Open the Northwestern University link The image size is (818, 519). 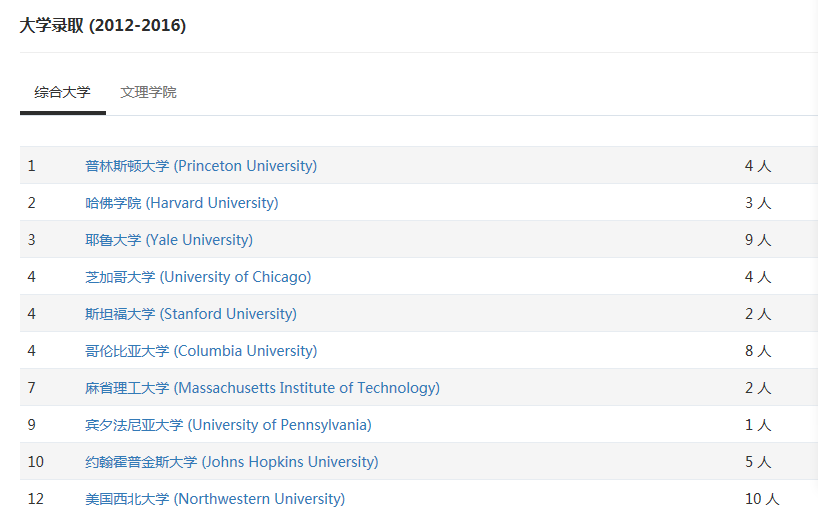pos(215,499)
